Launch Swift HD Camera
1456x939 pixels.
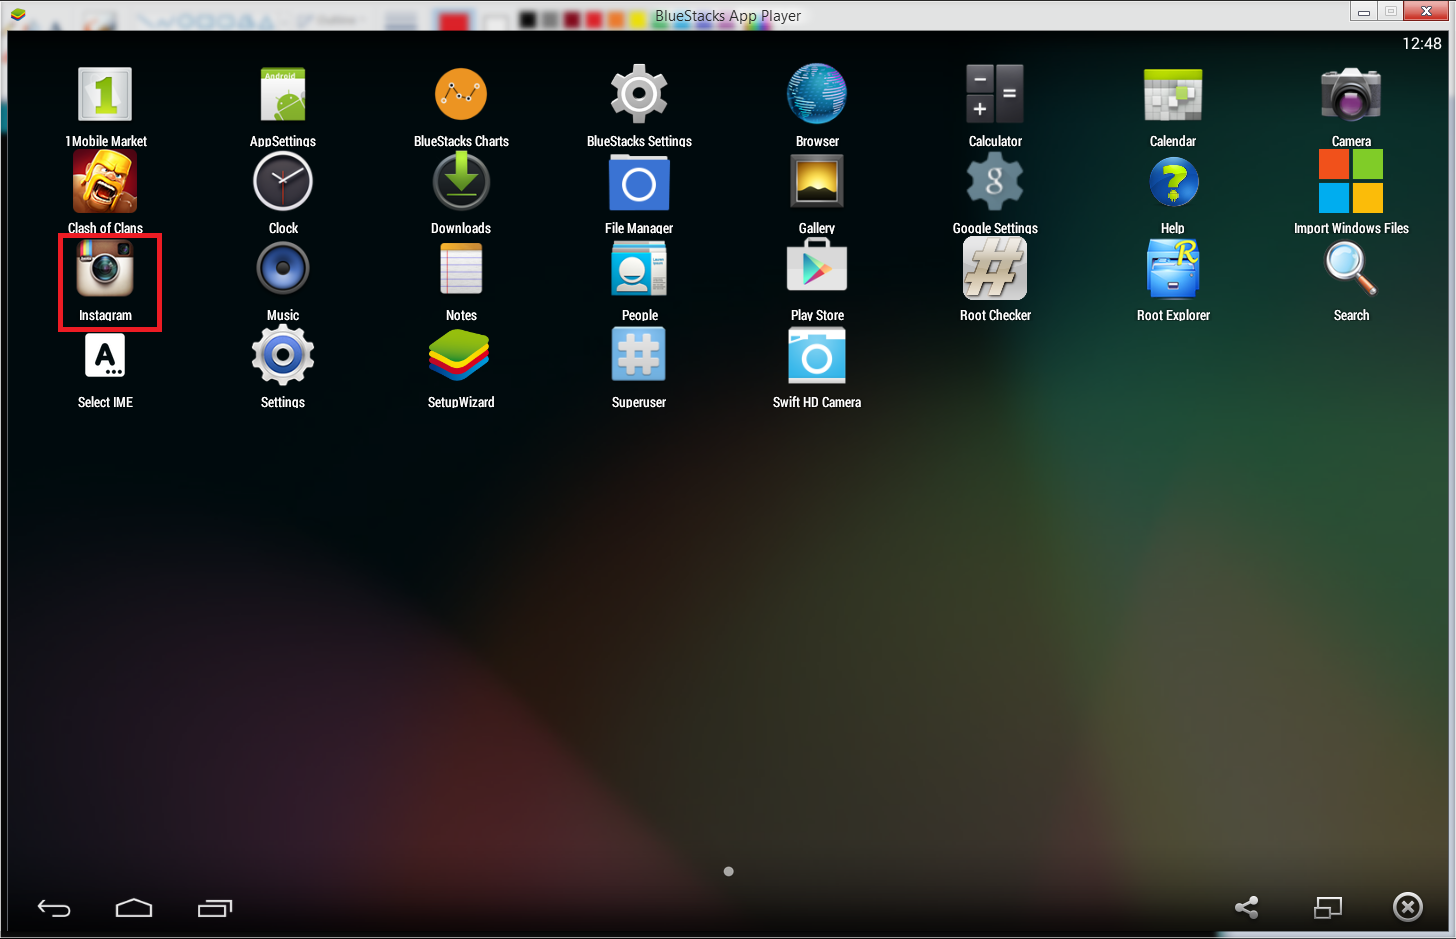817,356
